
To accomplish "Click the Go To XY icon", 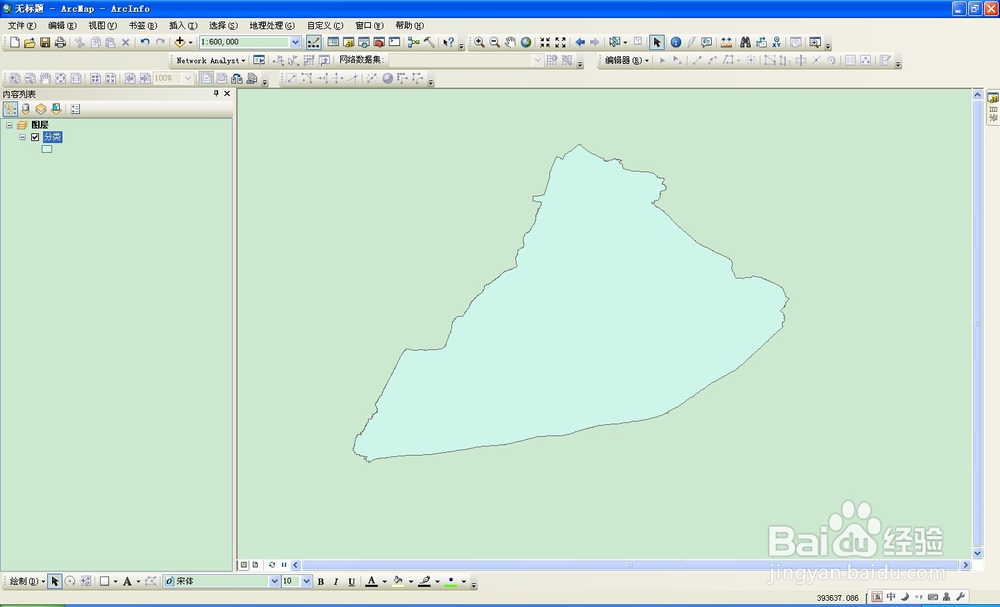I will [x=776, y=42].
